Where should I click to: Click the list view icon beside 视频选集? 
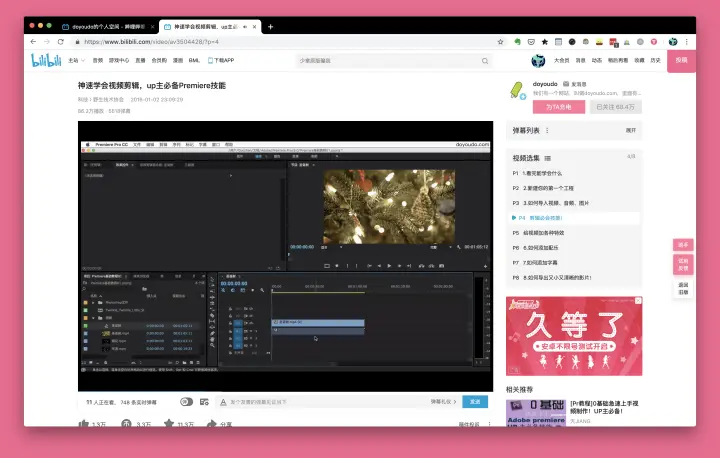coord(547,158)
